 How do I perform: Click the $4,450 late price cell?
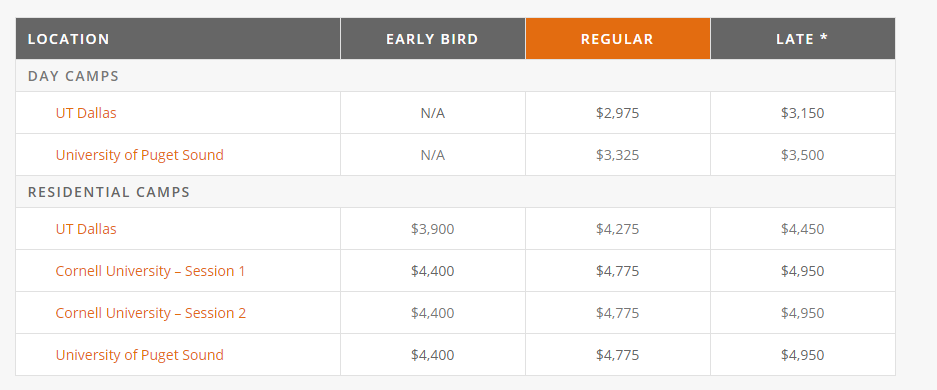click(x=803, y=229)
